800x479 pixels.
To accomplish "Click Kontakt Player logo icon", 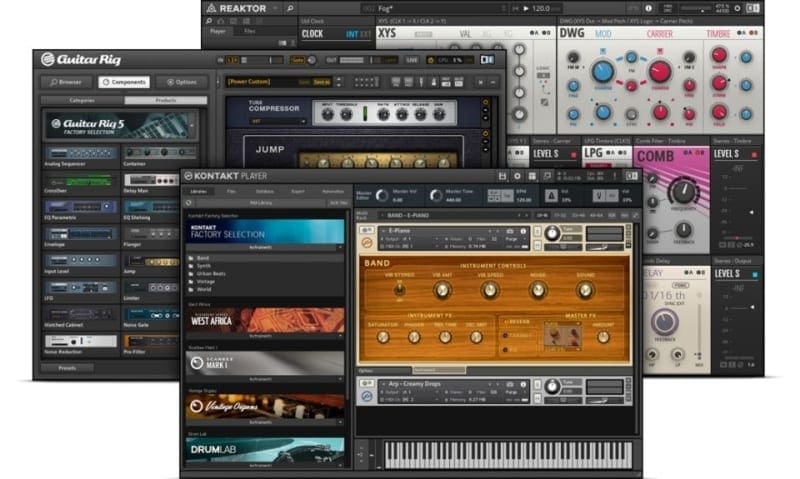I will tap(188, 176).
